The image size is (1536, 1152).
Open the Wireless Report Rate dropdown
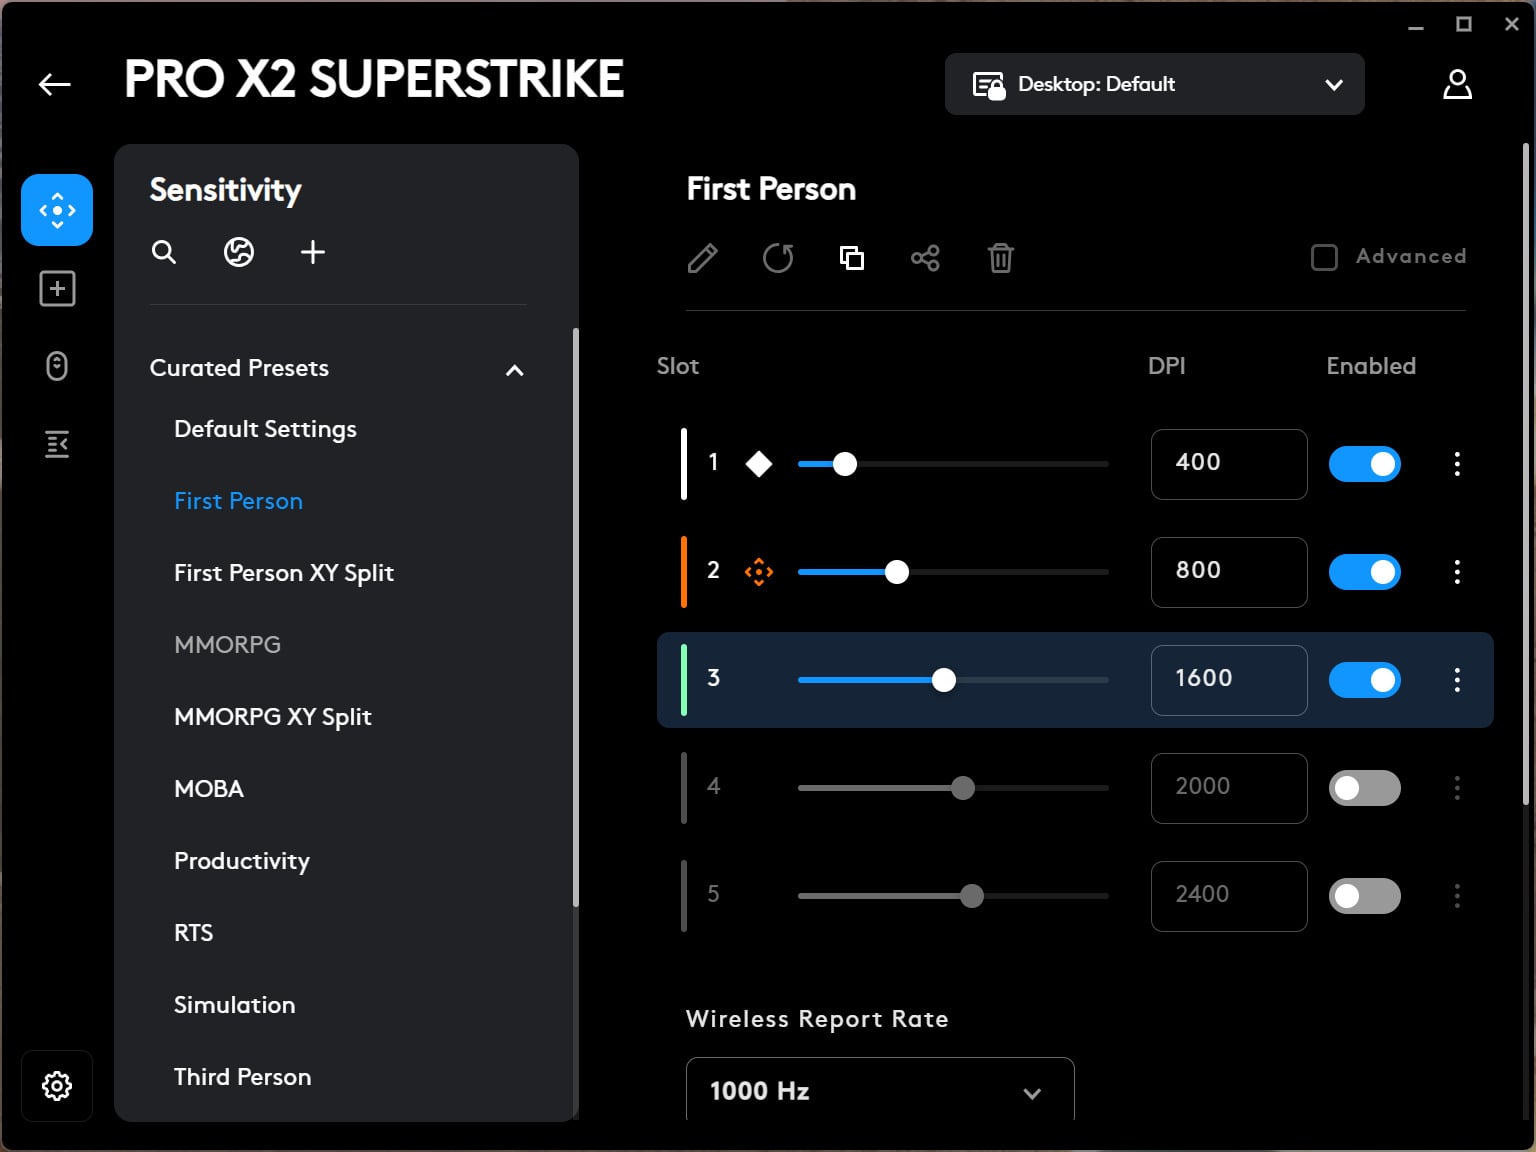pos(879,1091)
